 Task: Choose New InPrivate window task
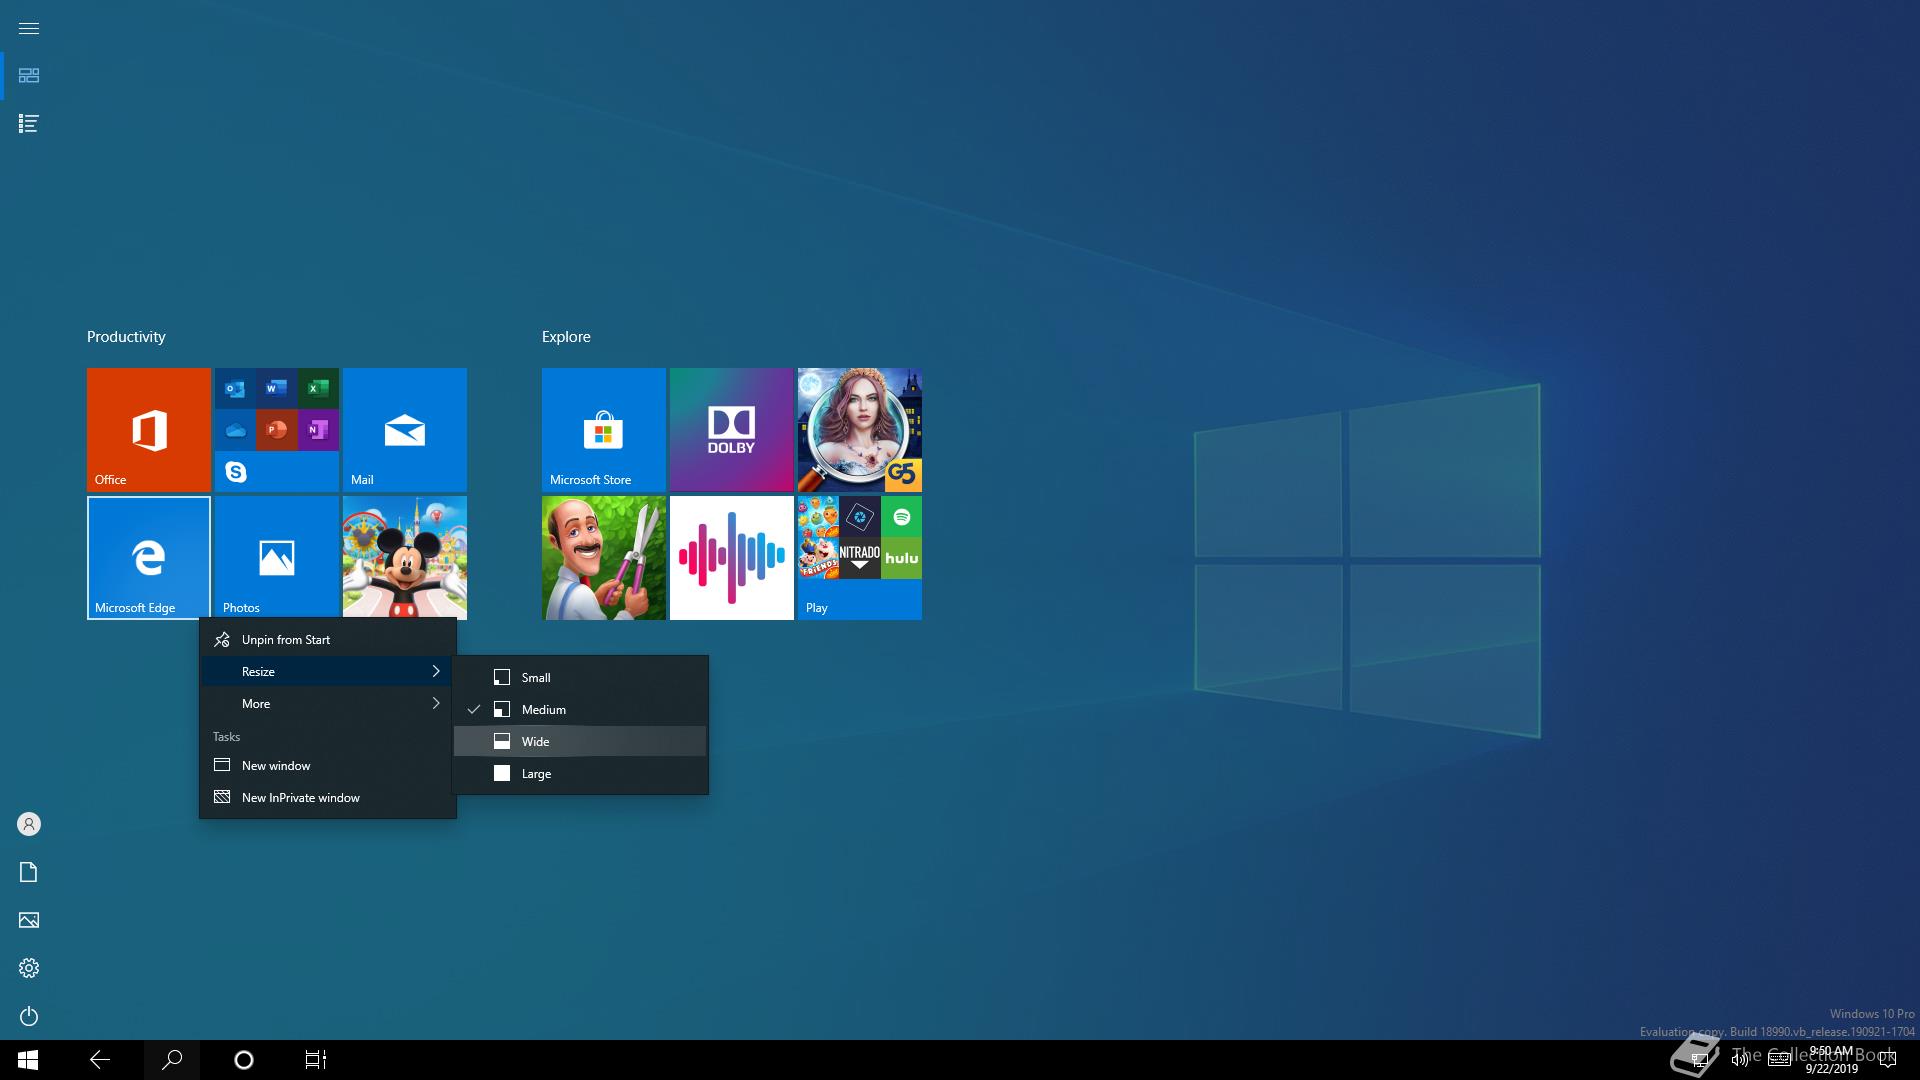point(328,798)
